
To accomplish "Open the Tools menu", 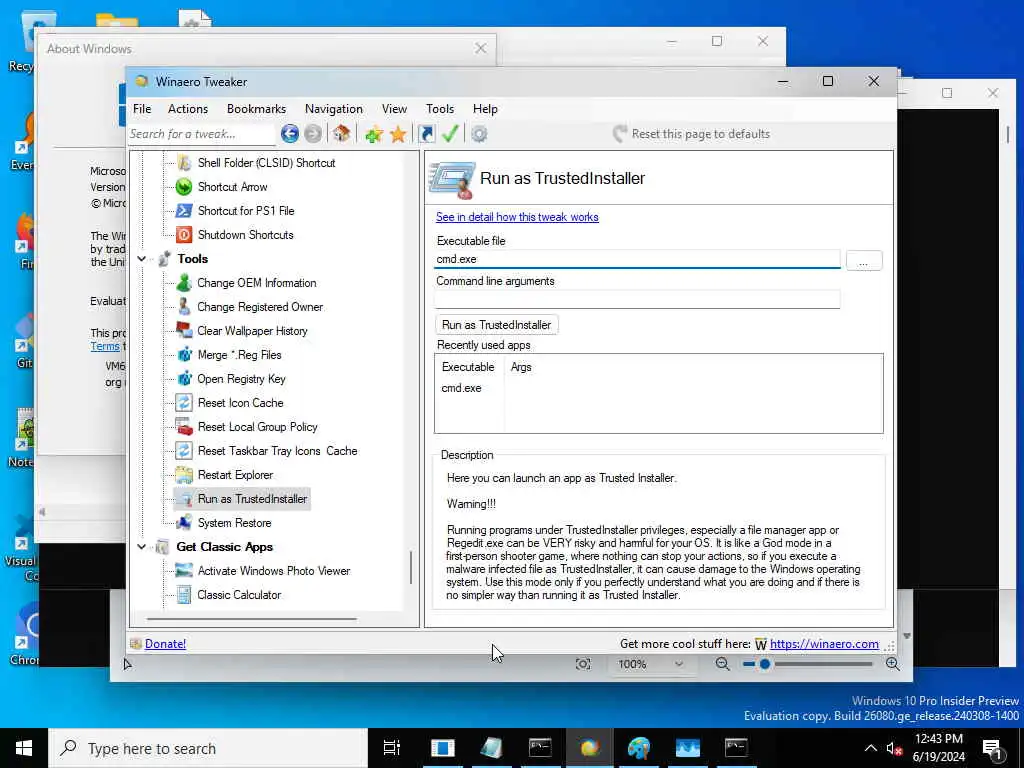I will click(440, 108).
